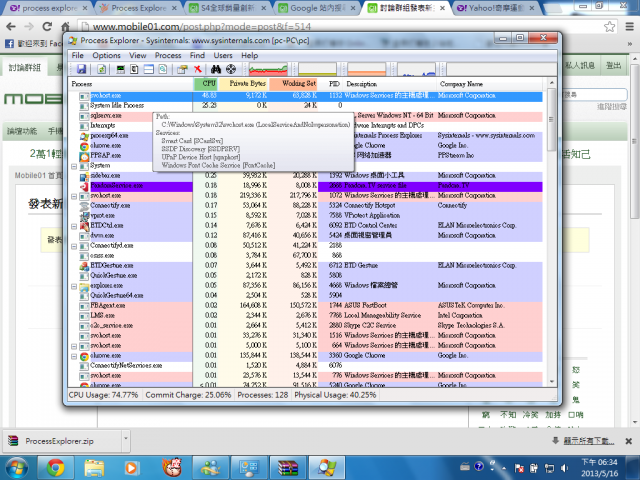Collapse the tree node beside BTDCtrl.exe
This screenshot has width=640, height=480.
(x=74, y=226)
